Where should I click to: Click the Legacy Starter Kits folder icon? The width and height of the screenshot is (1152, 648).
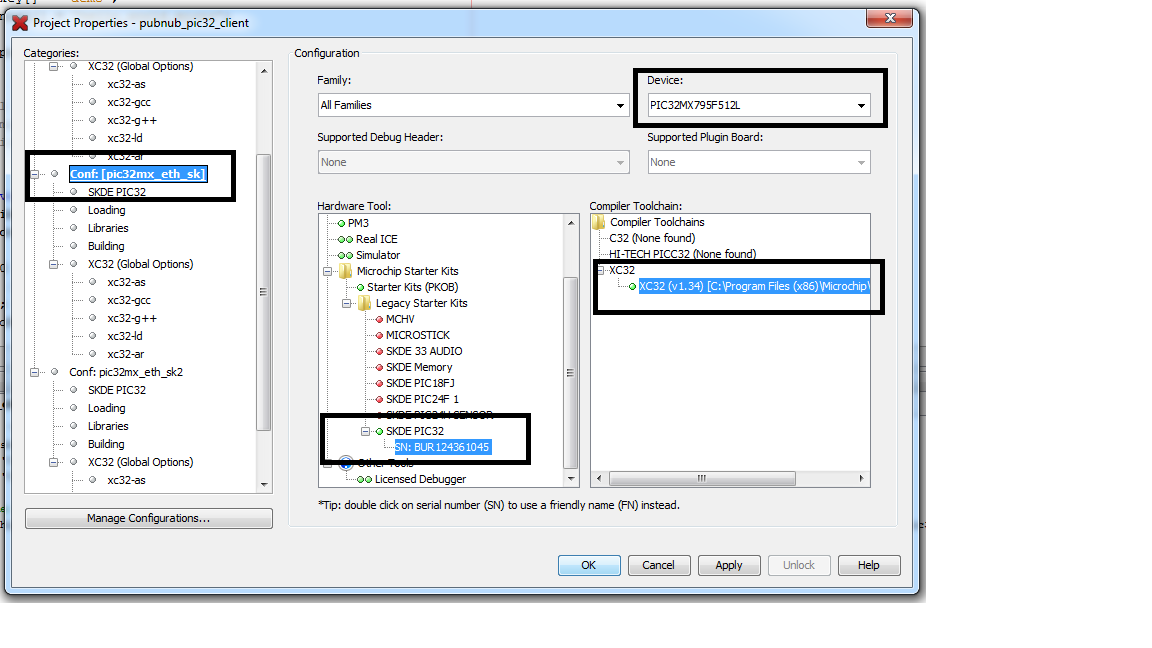tap(365, 303)
